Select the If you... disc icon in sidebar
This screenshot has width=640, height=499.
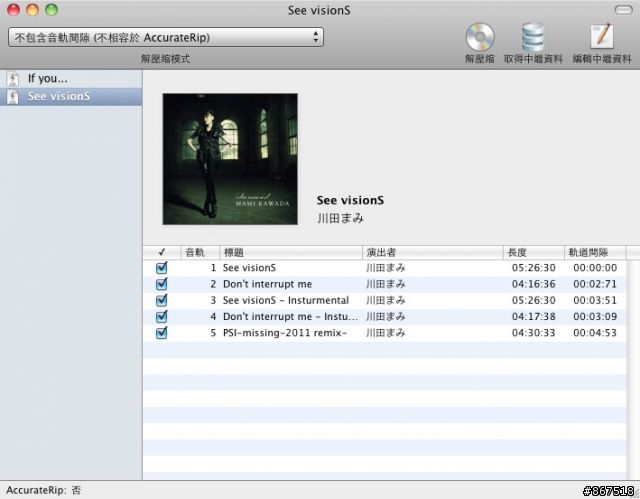point(13,79)
